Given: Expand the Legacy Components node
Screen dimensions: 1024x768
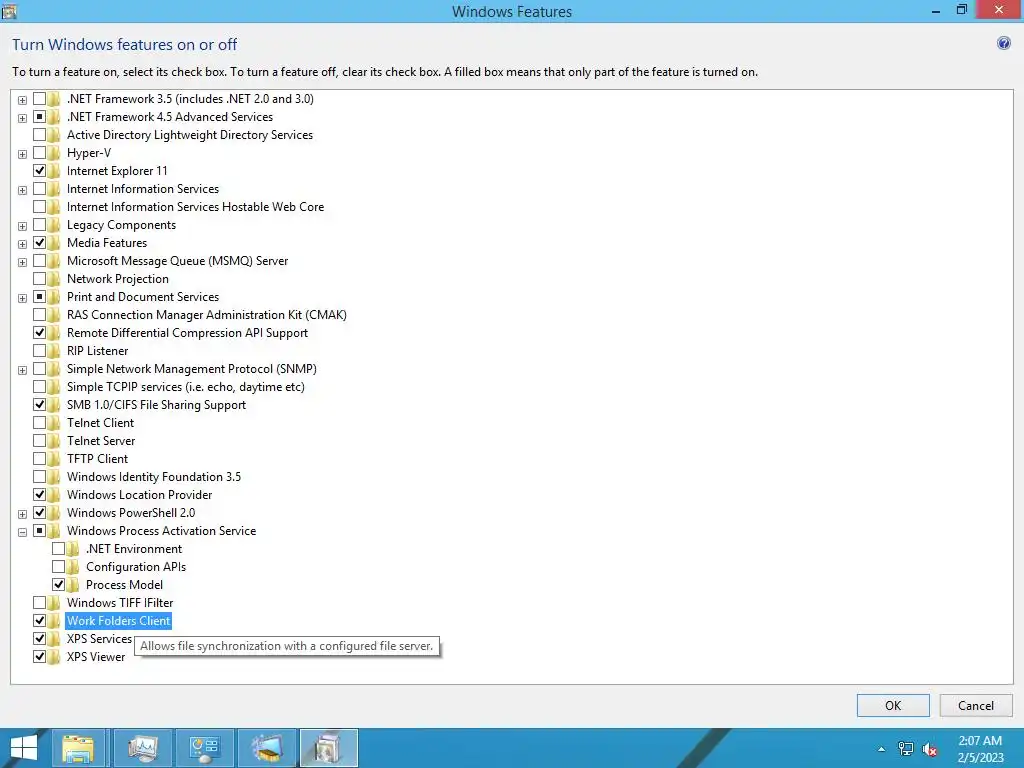Looking at the screenshot, I should (x=22, y=226).
